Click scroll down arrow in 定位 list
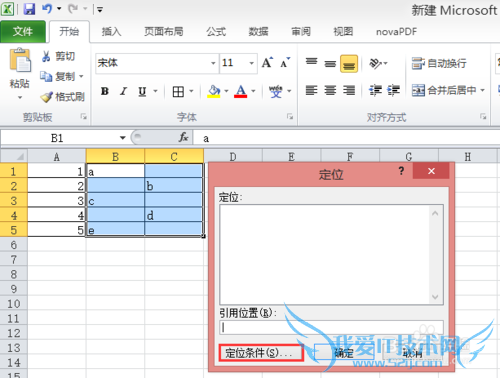This screenshot has height=378, width=500. (435, 297)
